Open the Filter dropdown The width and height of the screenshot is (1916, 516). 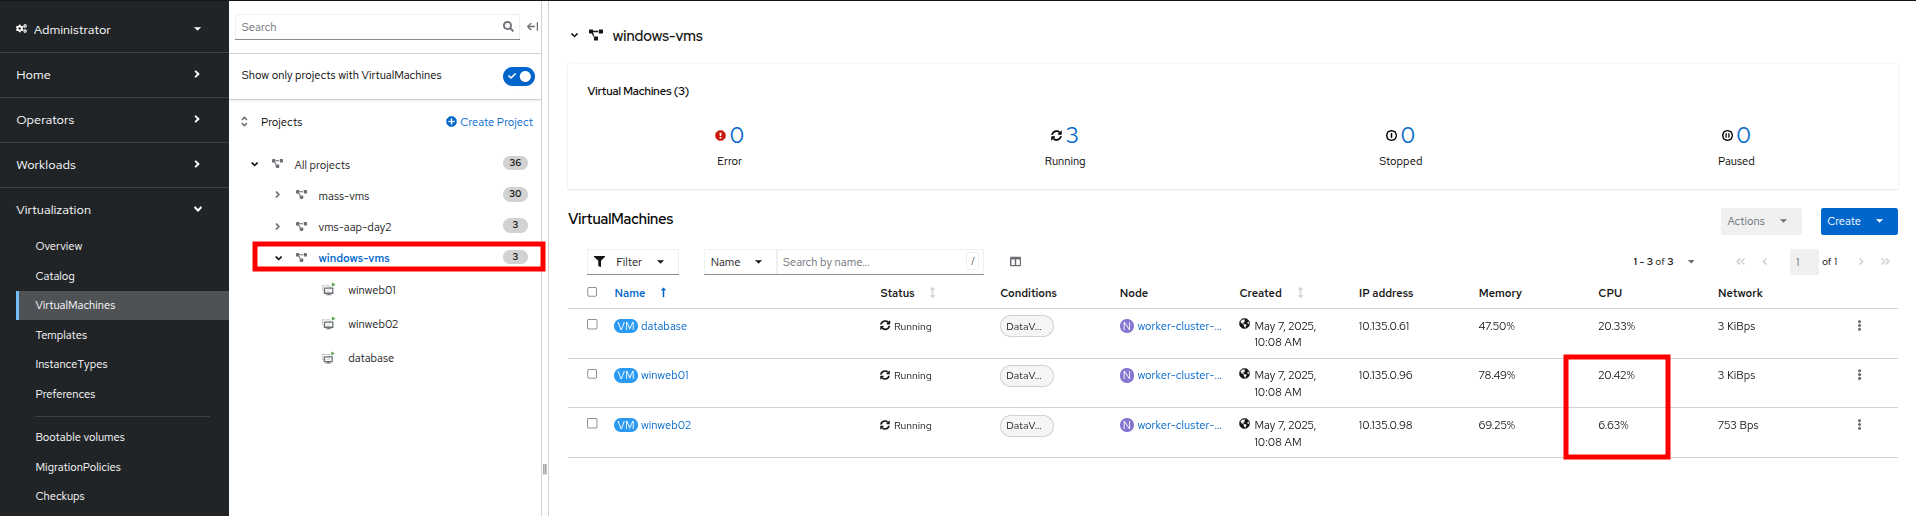[632, 262]
